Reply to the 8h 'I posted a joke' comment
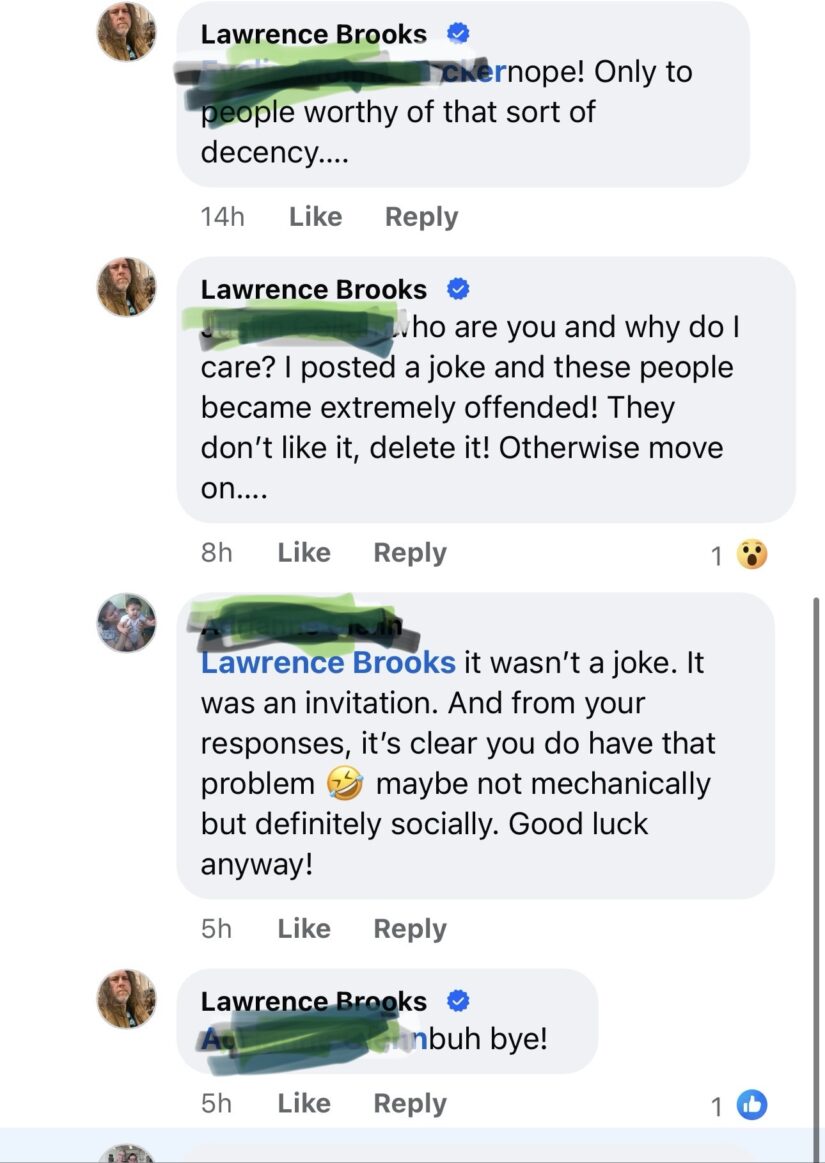The image size is (825, 1163). 410,553
